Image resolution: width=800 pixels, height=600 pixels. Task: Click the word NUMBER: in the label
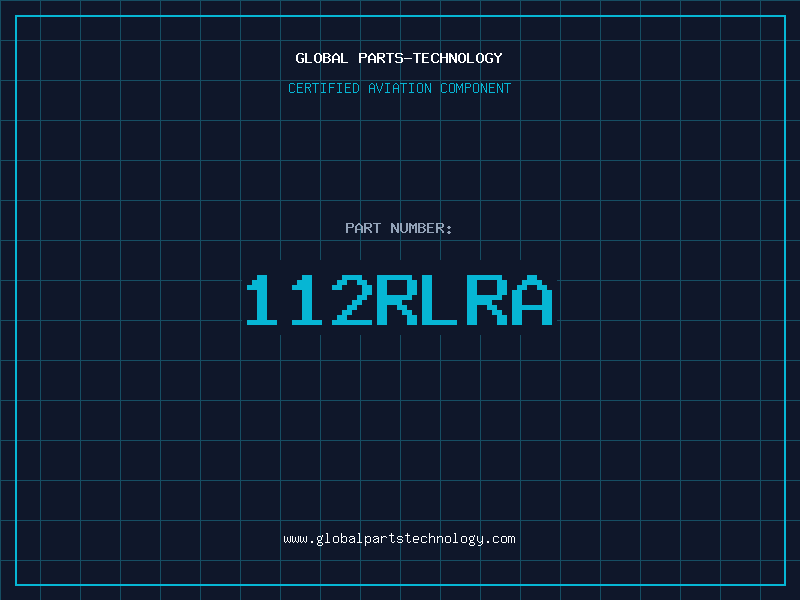click(x=421, y=228)
